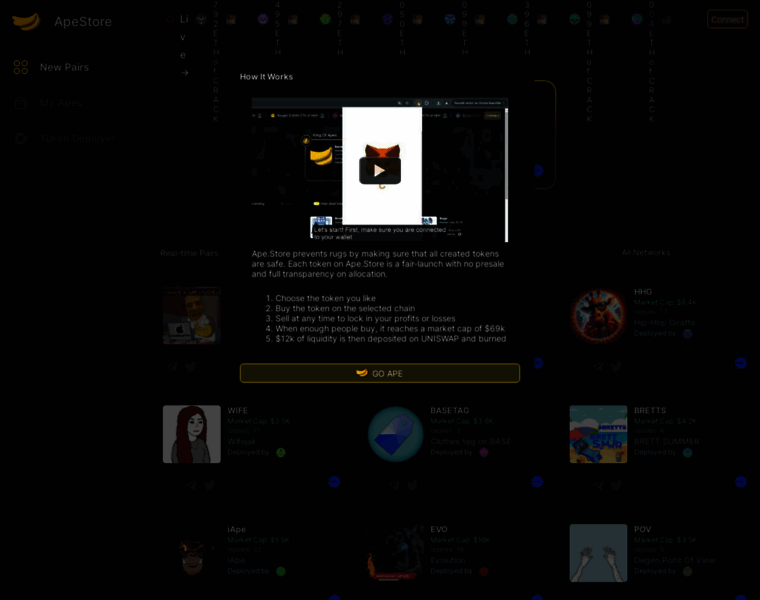Image resolution: width=760 pixels, height=600 pixels.
Task: Click the 'Wifejak' description text
Action: [x=241, y=442]
